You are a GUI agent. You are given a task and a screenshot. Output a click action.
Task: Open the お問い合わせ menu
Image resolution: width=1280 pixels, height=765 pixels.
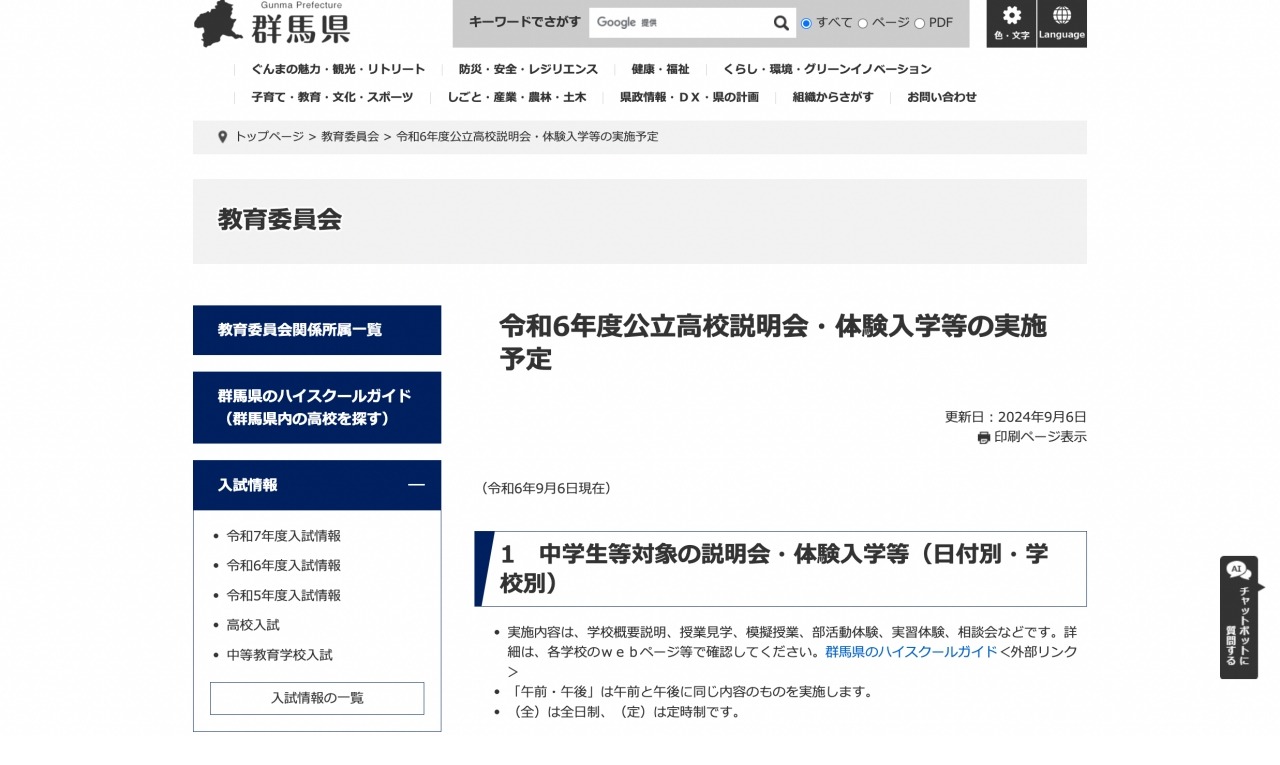click(941, 97)
